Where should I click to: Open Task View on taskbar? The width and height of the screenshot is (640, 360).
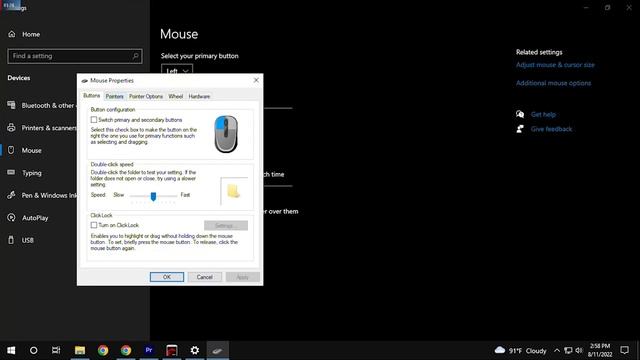point(56,350)
